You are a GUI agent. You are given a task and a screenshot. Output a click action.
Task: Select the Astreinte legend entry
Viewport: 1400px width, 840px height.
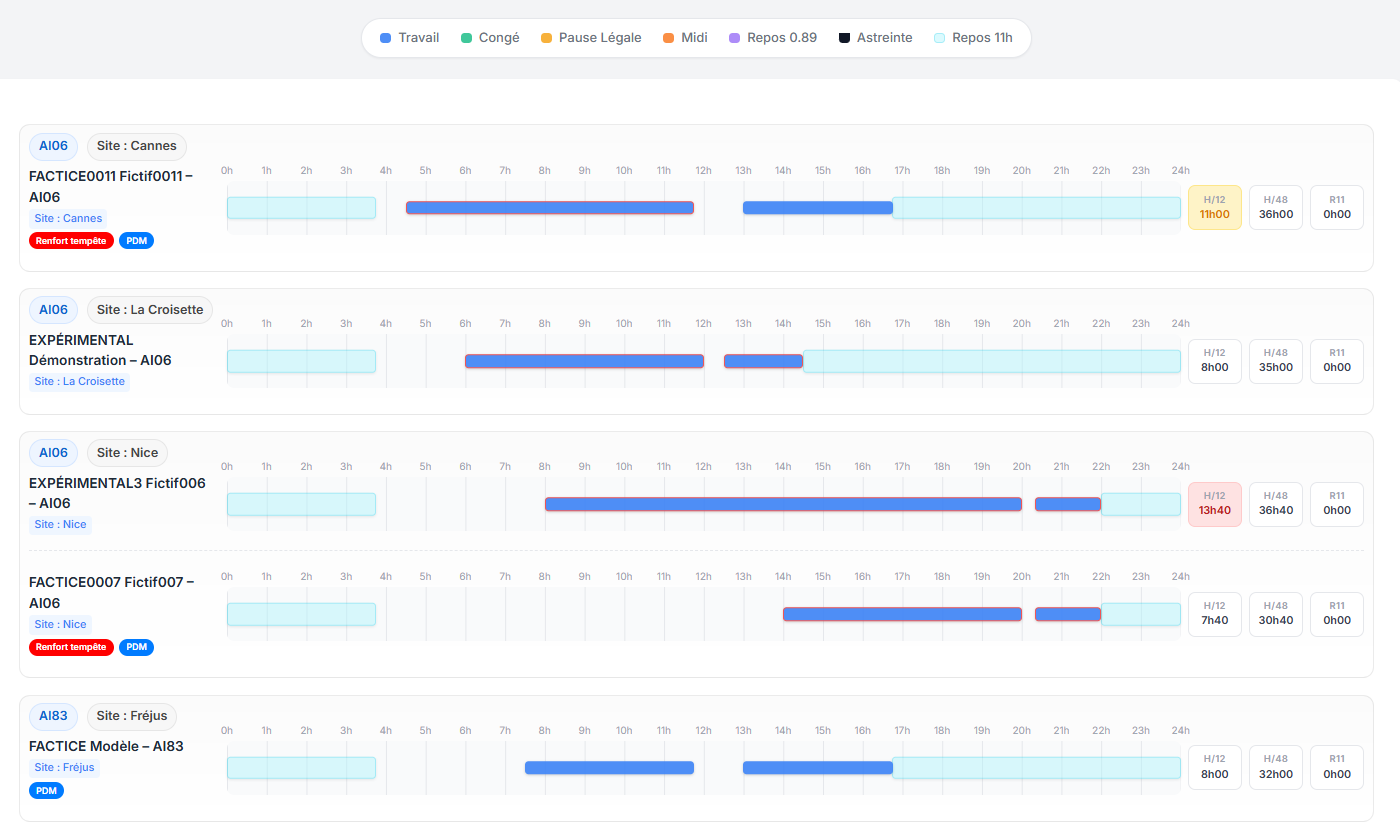(875, 38)
